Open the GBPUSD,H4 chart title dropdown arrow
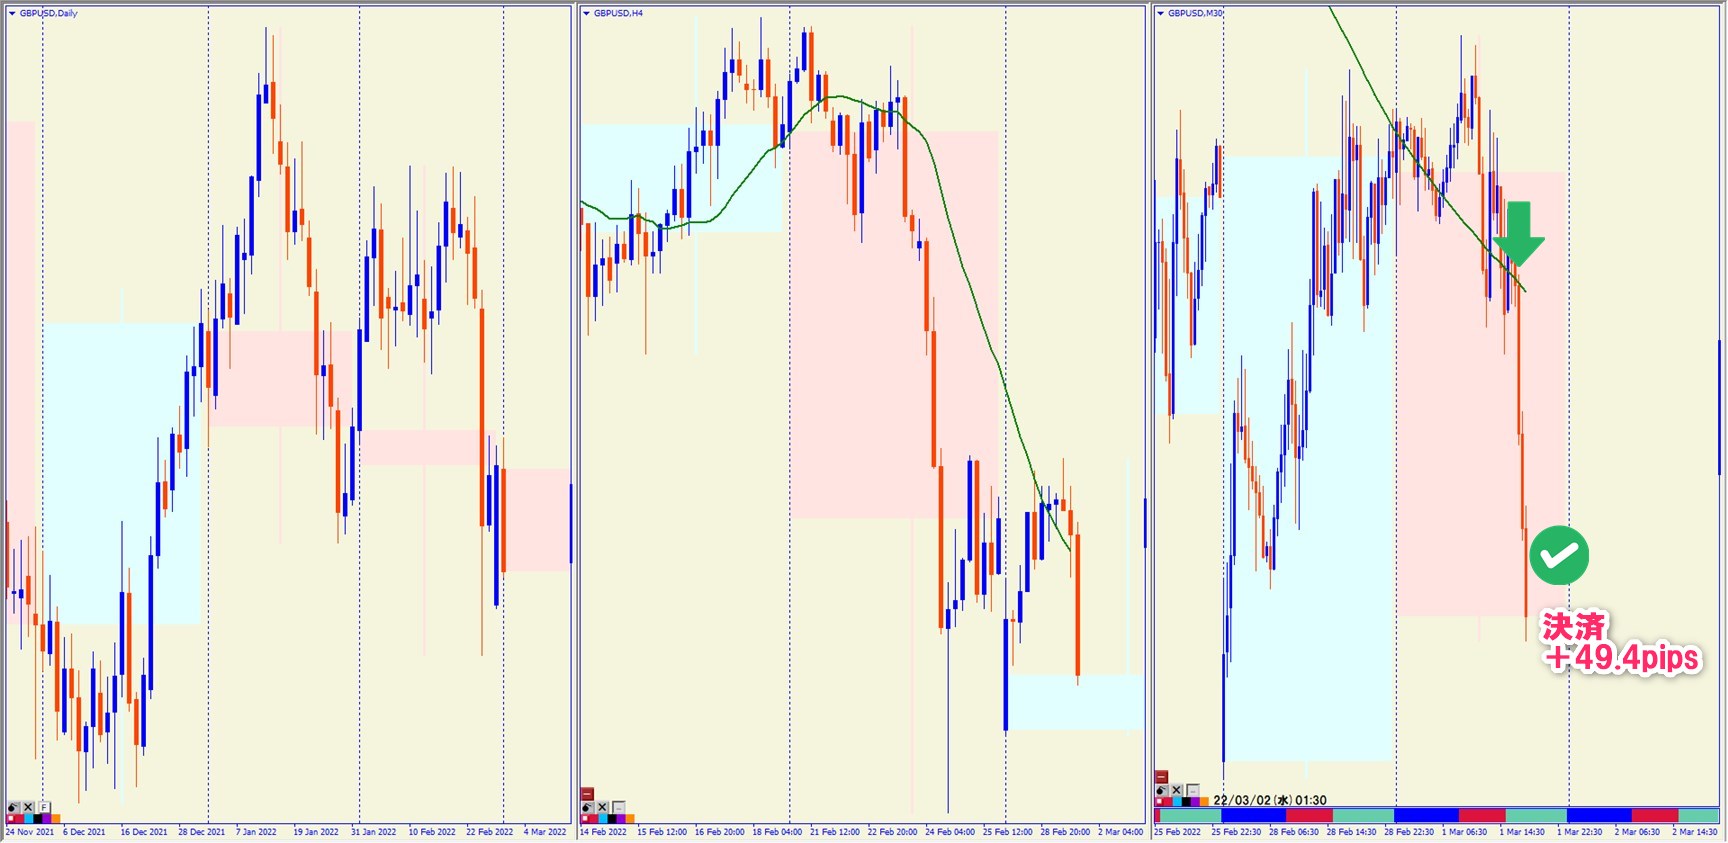 (x=587, y=13)
